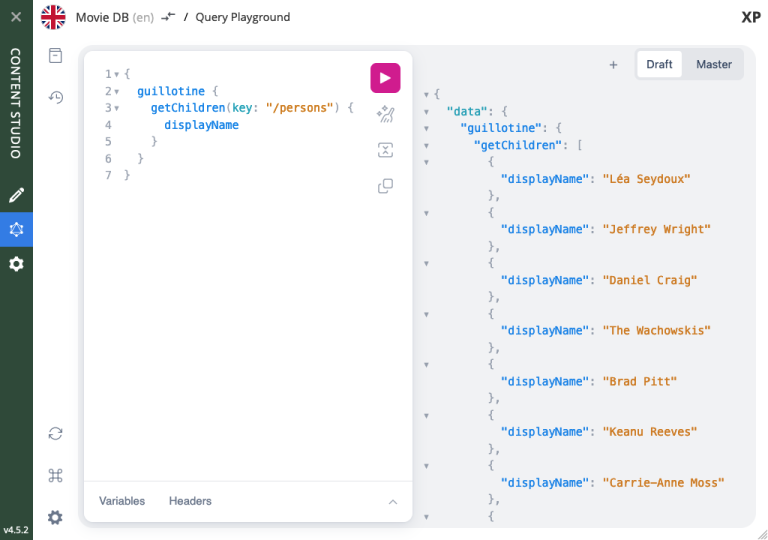Click the UK flag project icon
The image size is (768, 540).
click(53, 18)
